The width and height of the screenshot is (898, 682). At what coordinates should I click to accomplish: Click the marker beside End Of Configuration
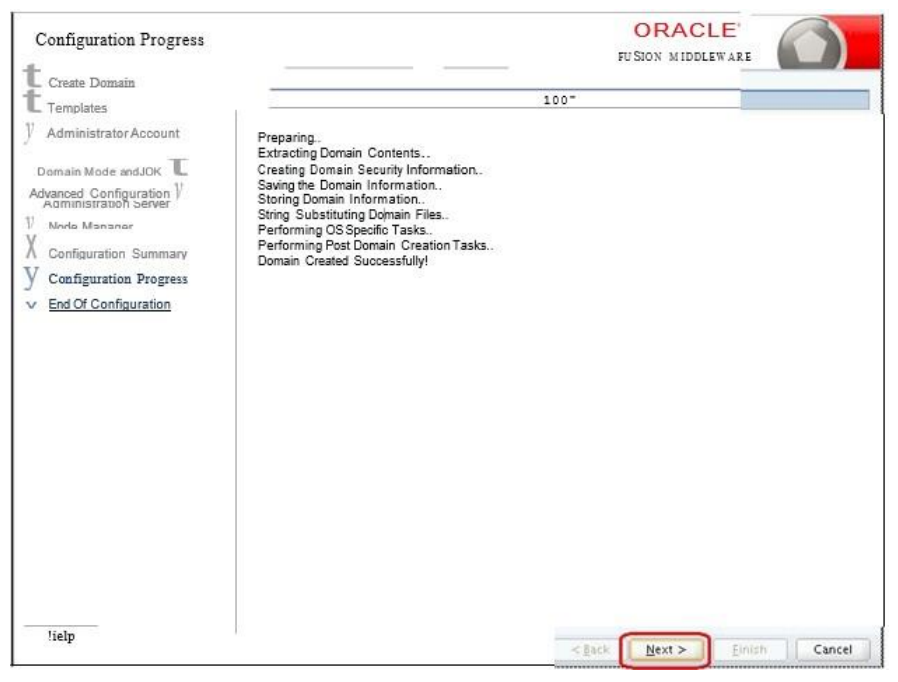31,305
